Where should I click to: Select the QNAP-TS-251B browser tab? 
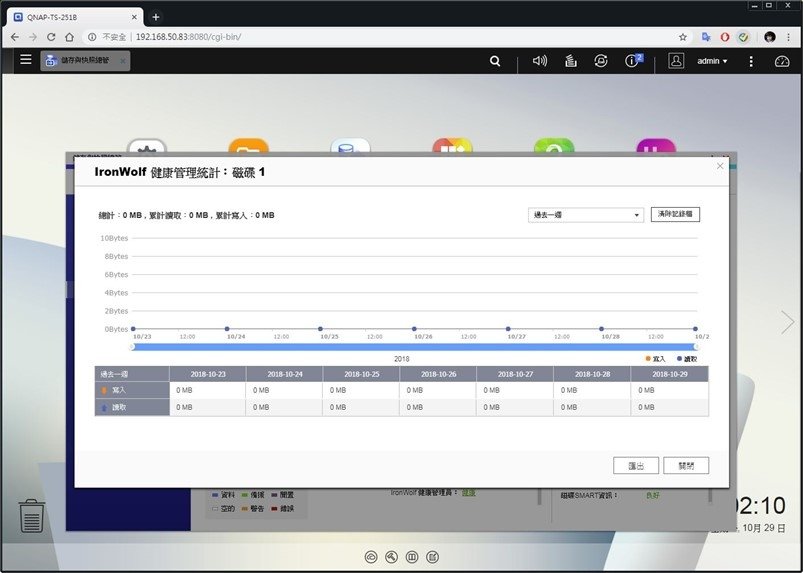coord(76,17)
